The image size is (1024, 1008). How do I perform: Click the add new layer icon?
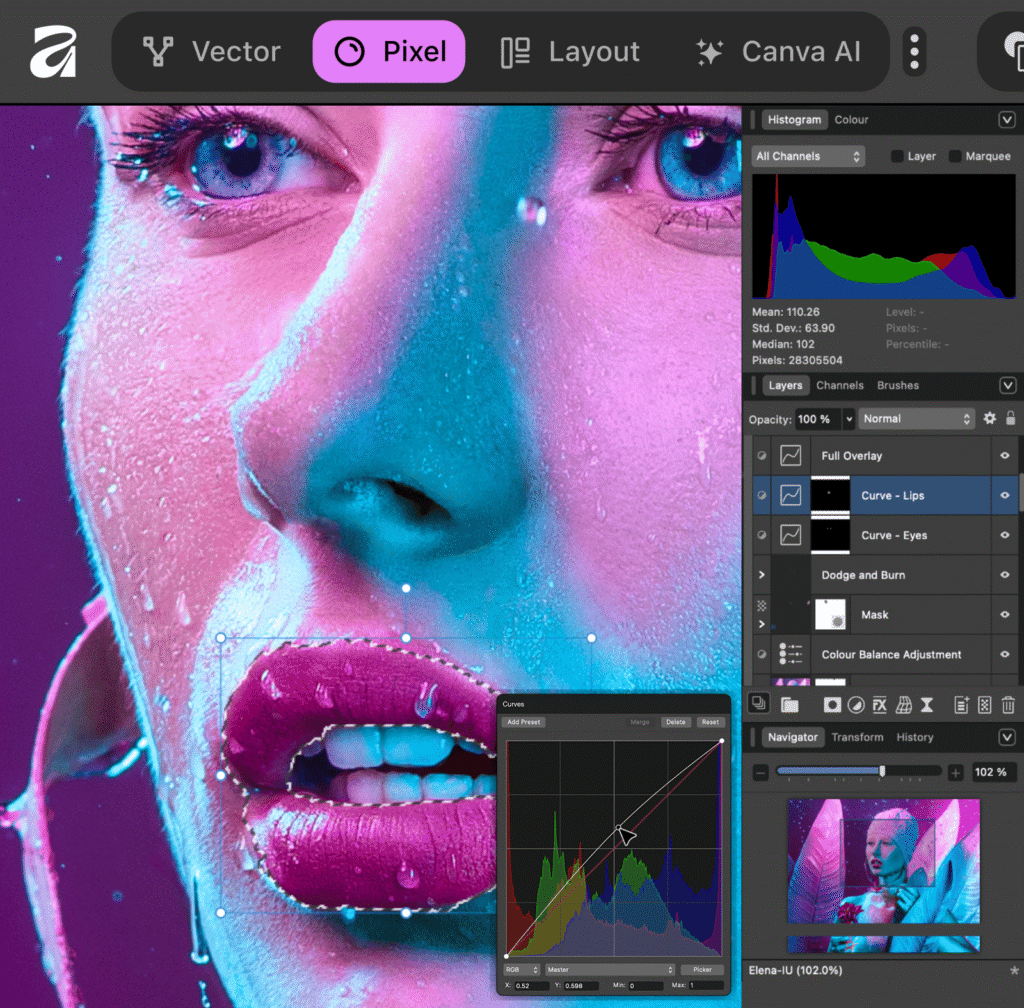(x=962, y=705)
